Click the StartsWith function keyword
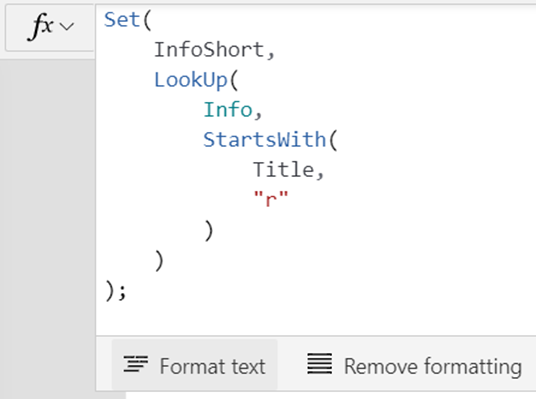 point(265,140)
